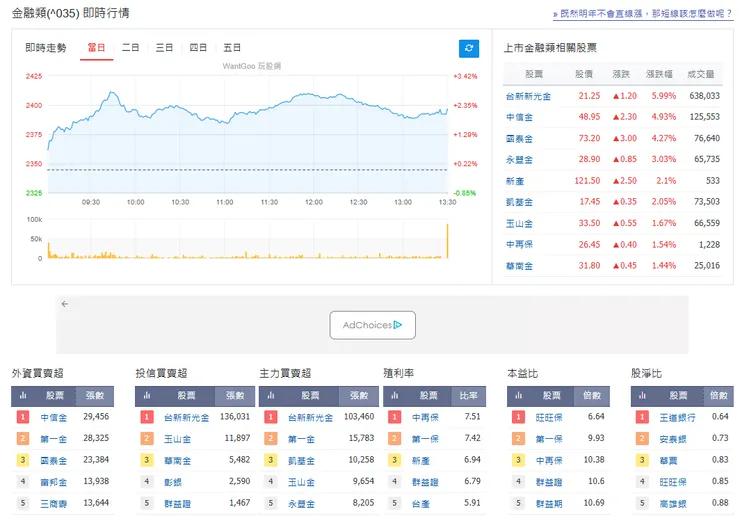This screenshot has height=523, width=740.
Task: Click bar chart icon in 外資買賣超 table header
Action: click(x=22, y=396)
